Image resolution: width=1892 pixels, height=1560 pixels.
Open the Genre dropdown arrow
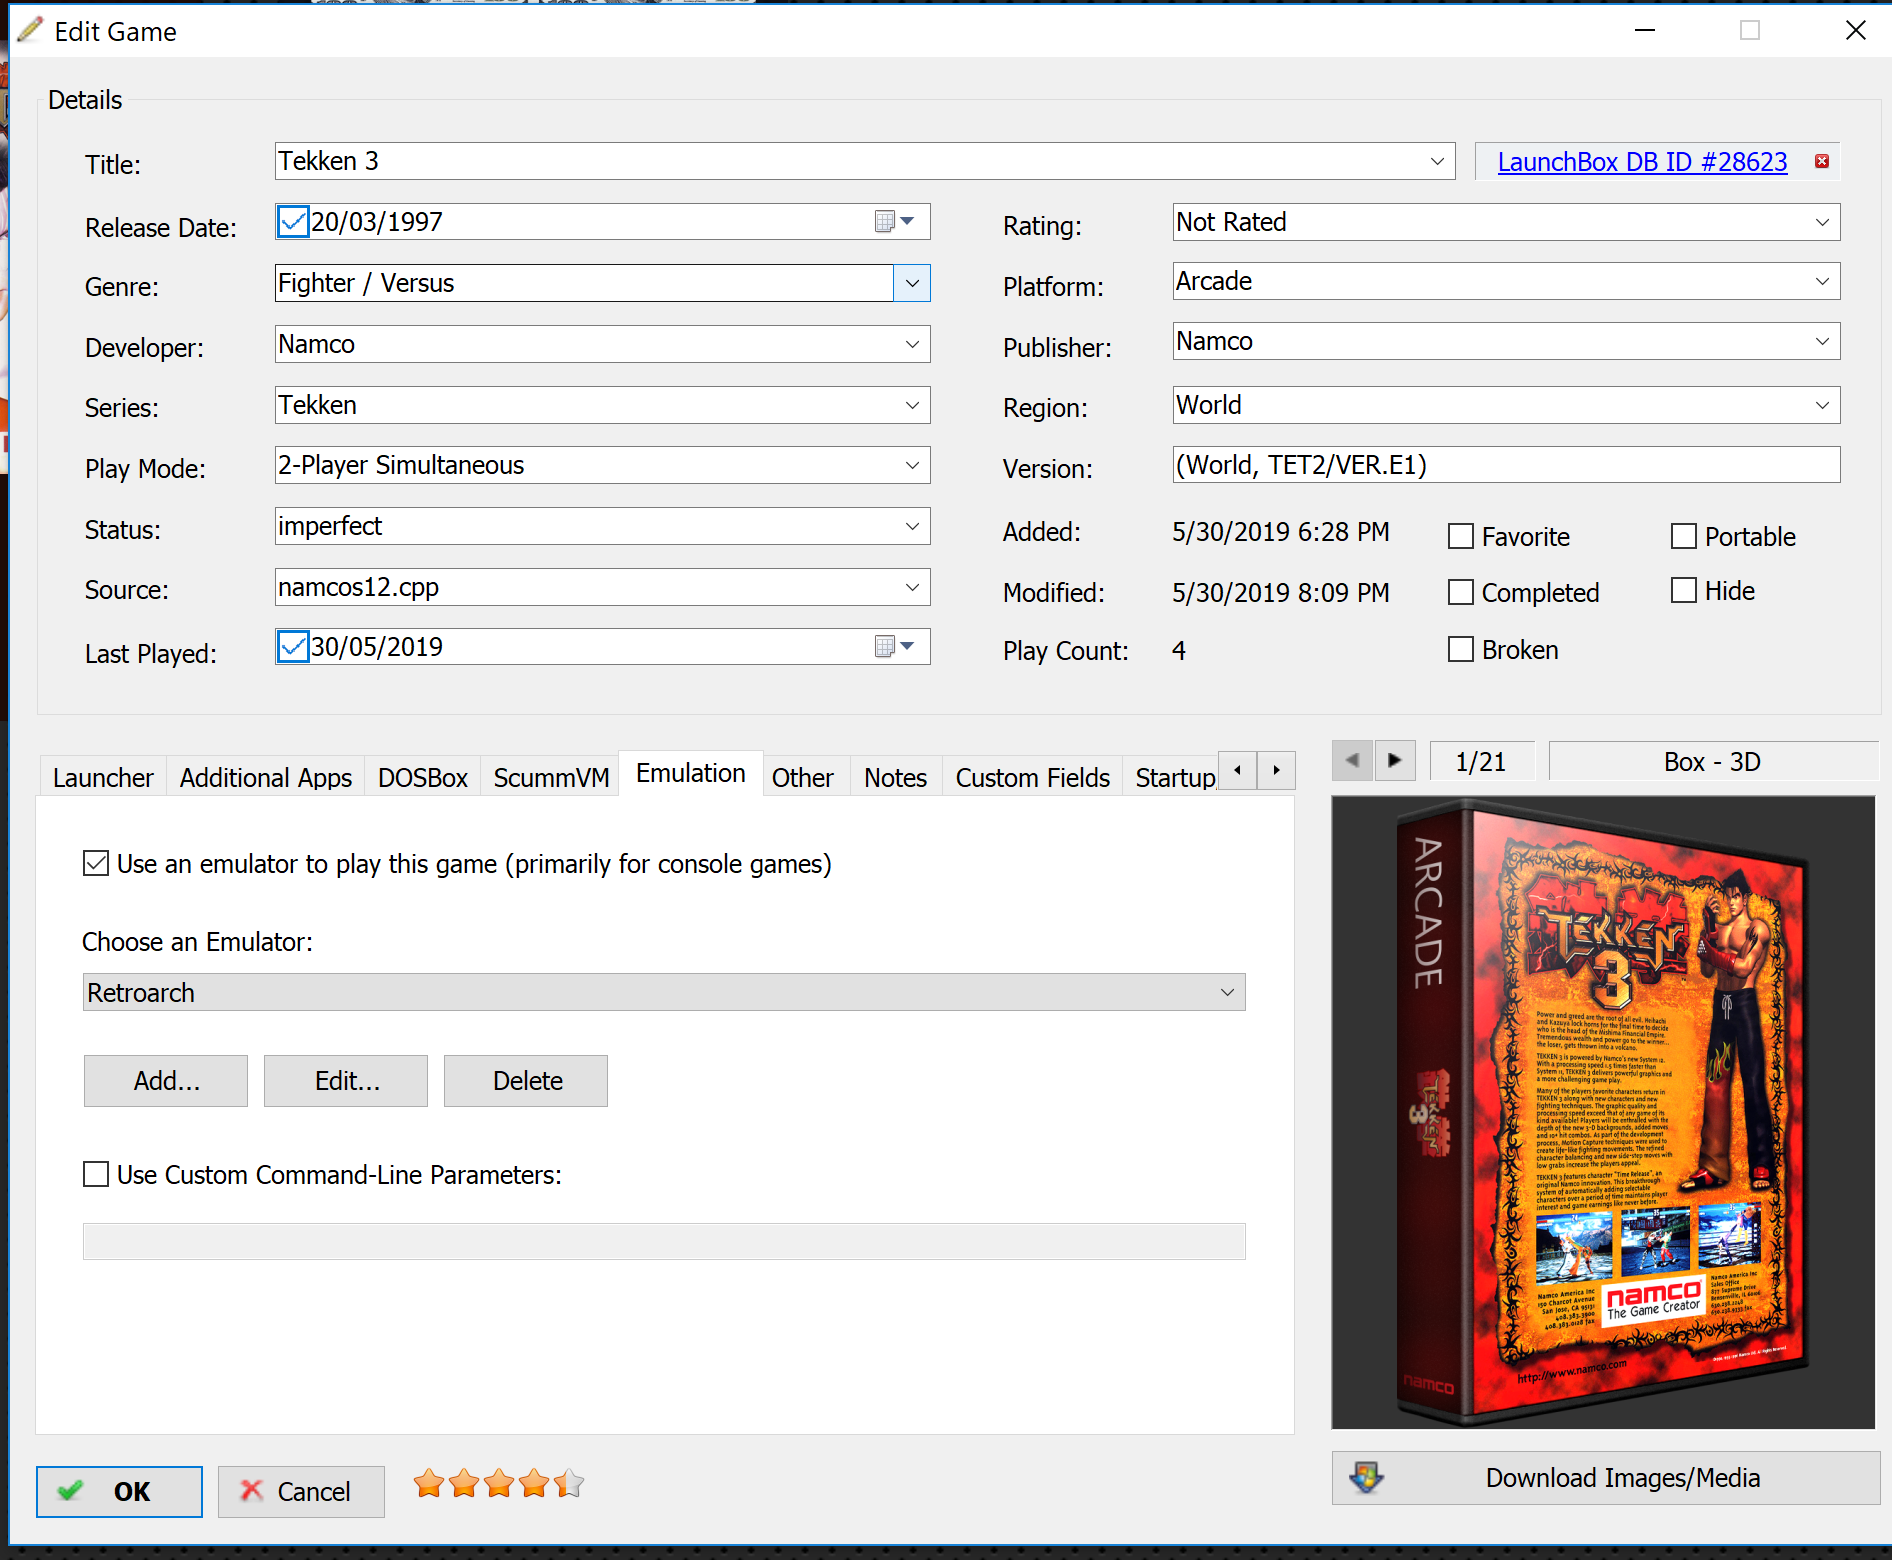(912, 283)
